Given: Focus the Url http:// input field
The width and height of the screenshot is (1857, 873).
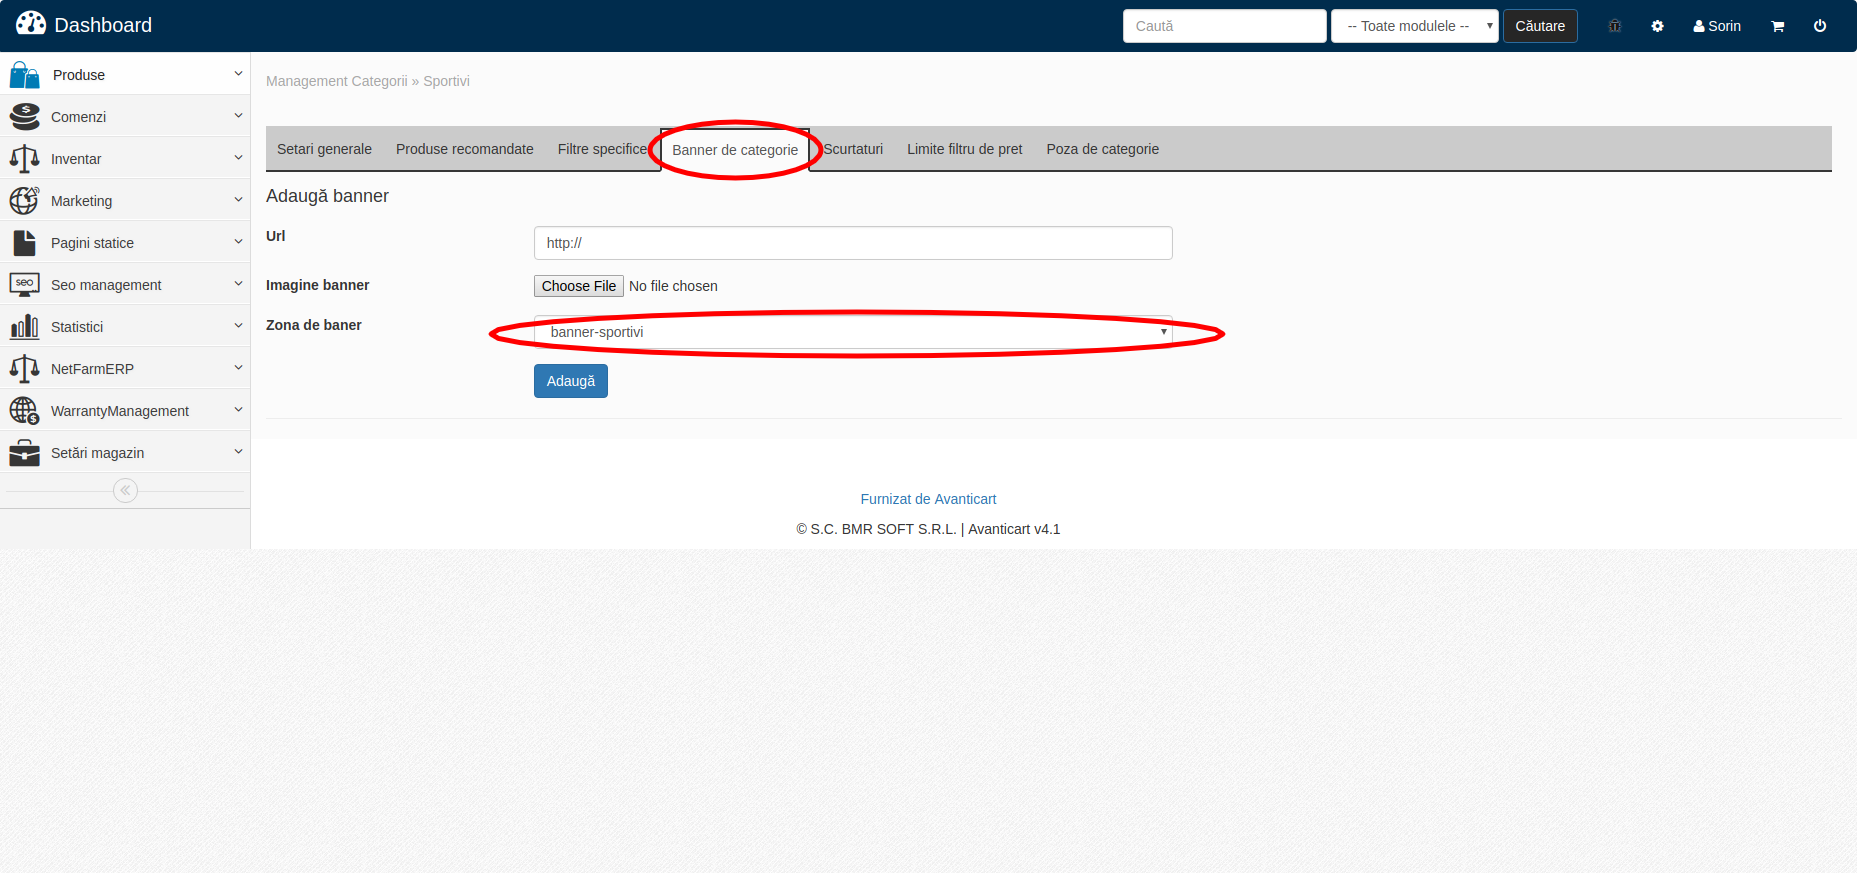Looking at the screenshot, I should (x=853, y=243).
